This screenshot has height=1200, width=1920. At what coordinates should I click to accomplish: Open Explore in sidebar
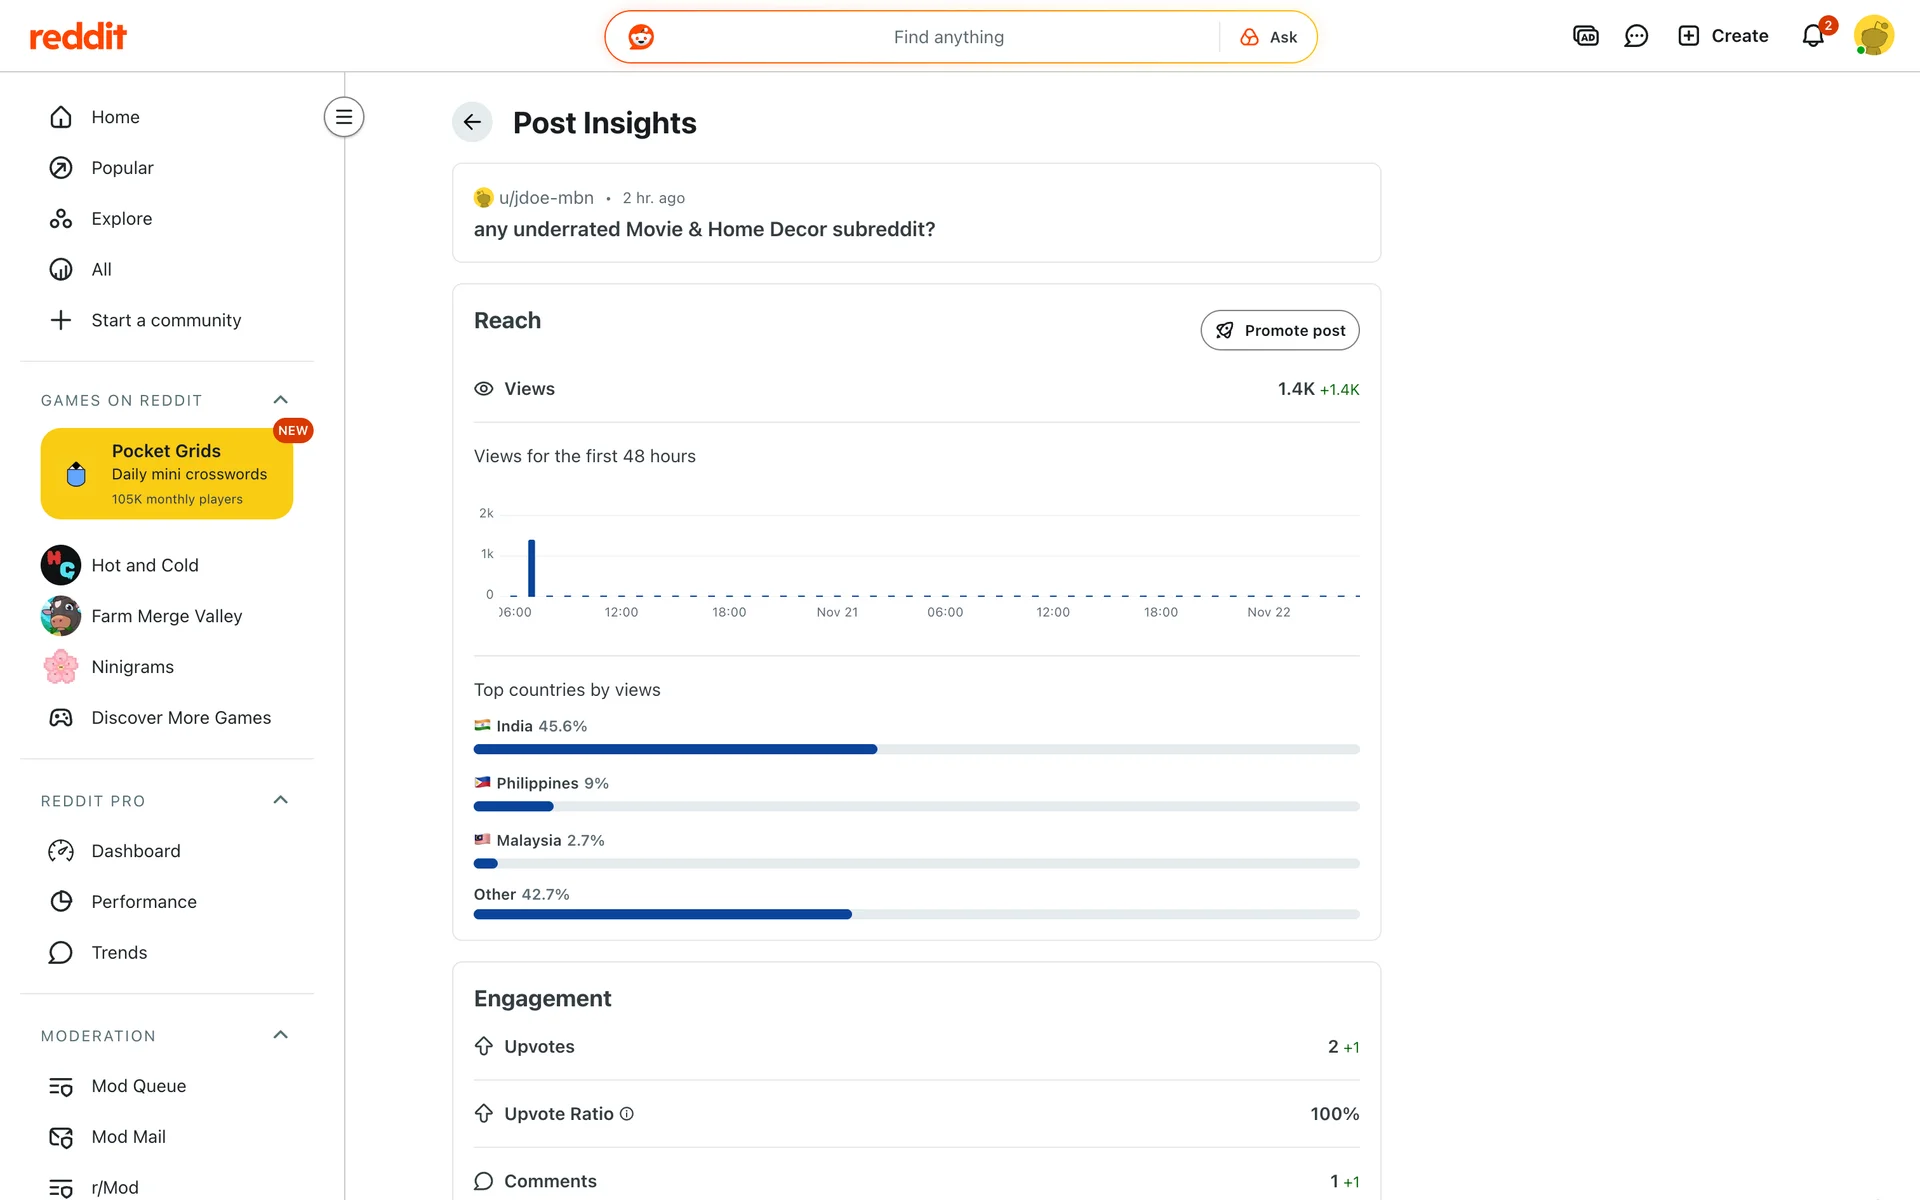[121, 219]
